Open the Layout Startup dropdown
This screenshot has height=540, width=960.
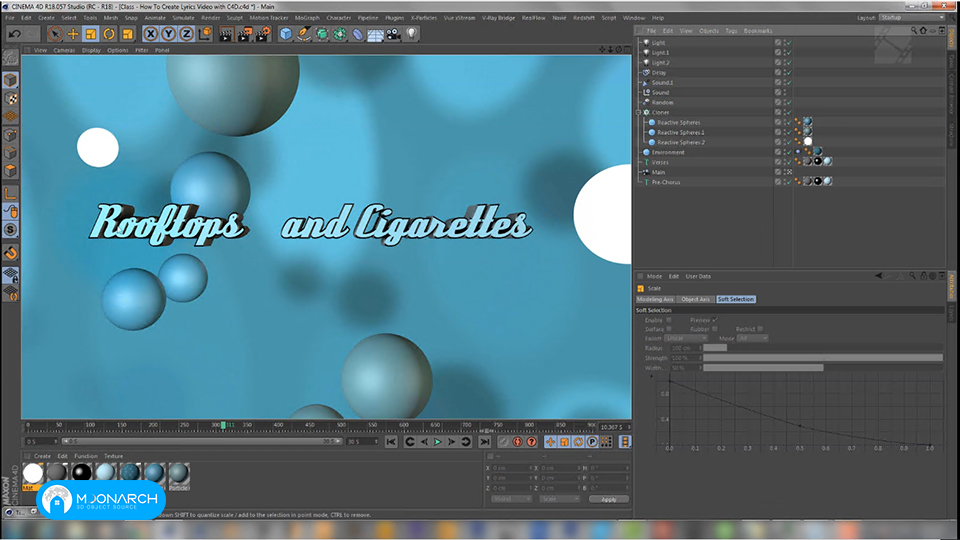[x=912, y=18]
